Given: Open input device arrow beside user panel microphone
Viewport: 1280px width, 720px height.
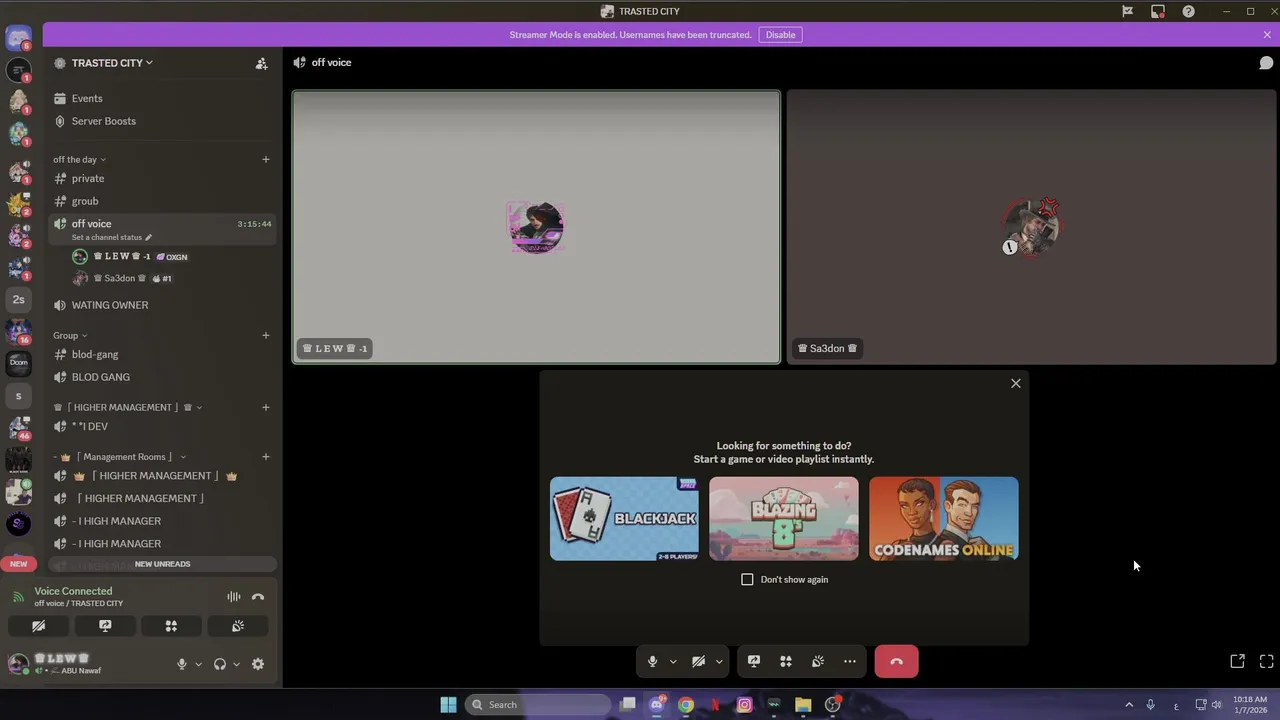Looking at the screenshot, I should click(198, 664).
